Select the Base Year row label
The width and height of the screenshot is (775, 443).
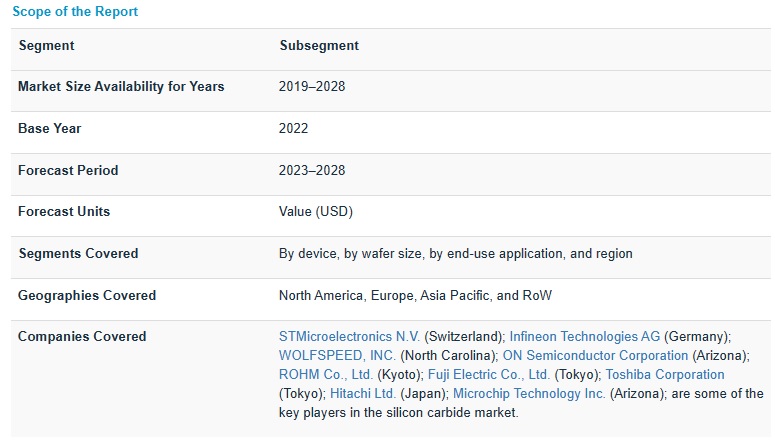click(50, 129)
